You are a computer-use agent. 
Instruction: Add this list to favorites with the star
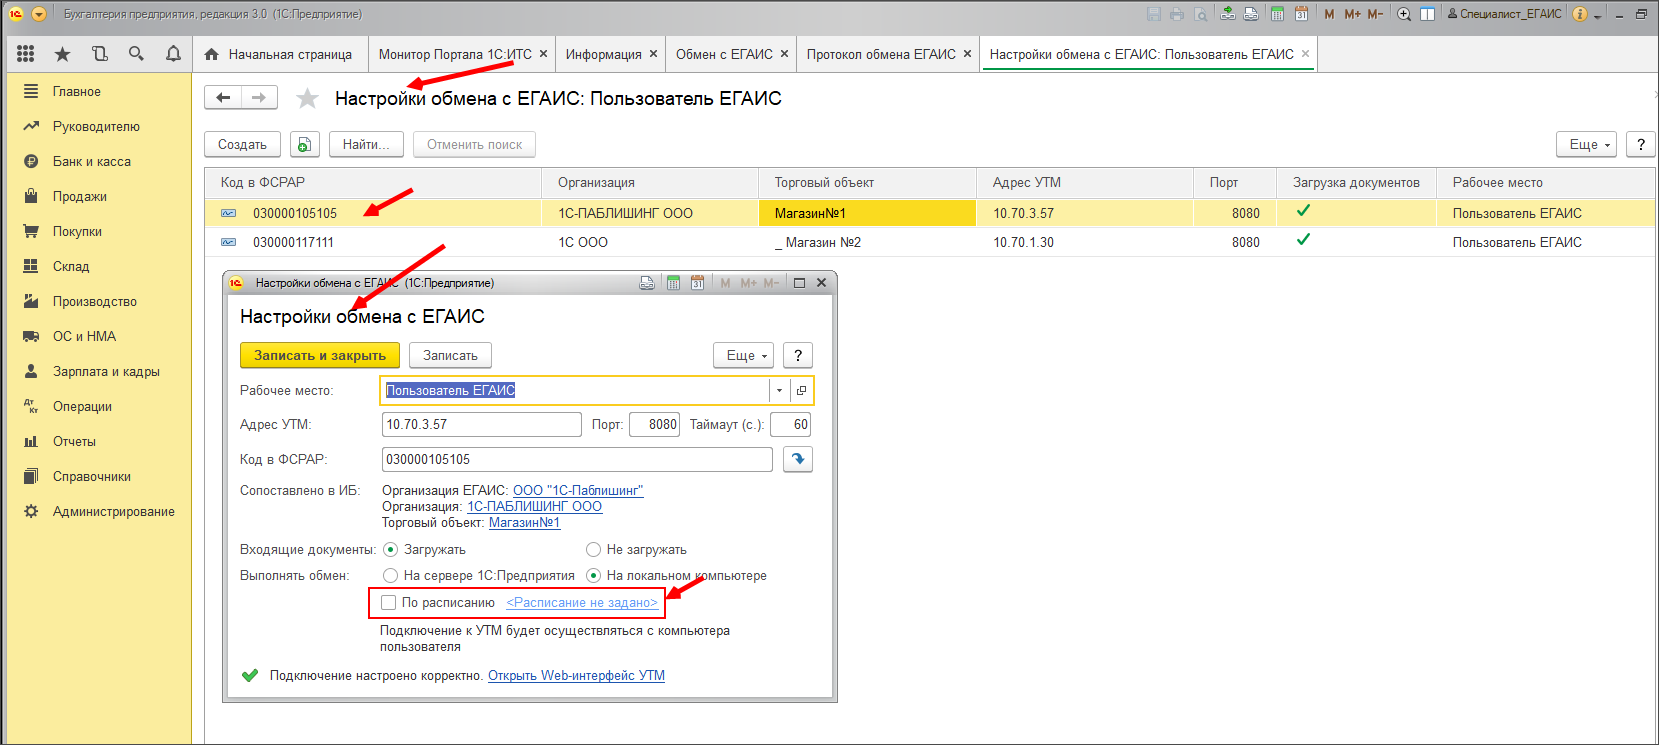(307, 98)
